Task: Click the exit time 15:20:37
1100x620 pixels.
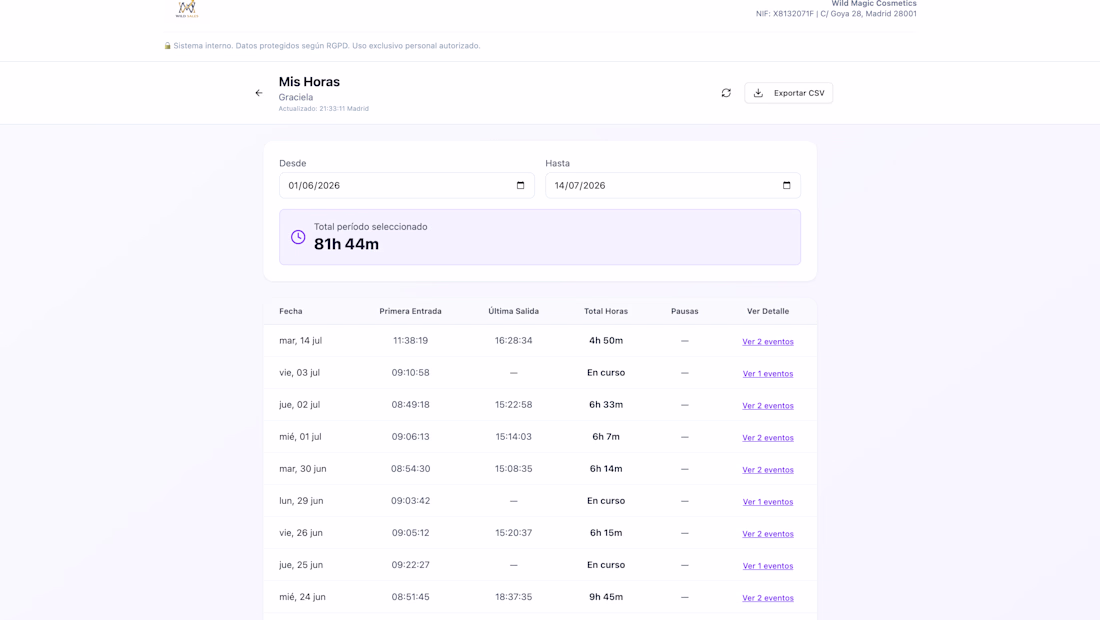Action: pyautogui.click(x=514, y=532)
